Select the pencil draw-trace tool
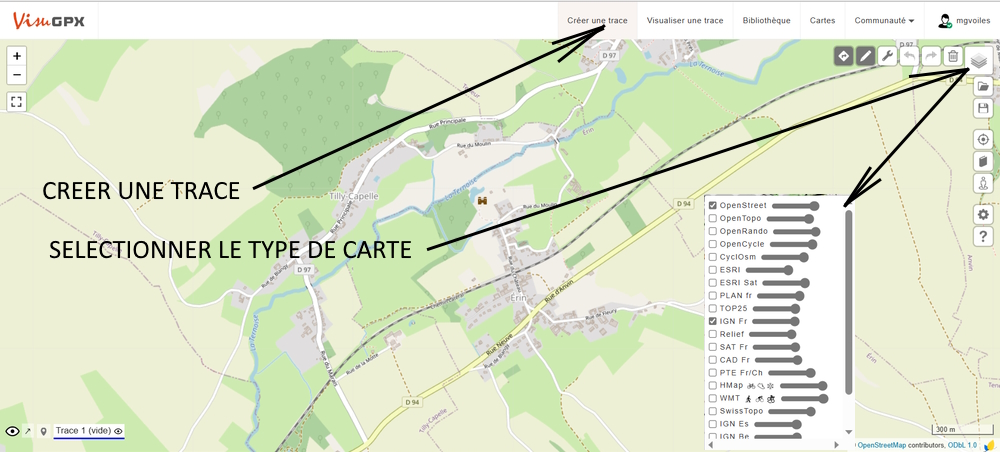This screenshot has width=1000, height=452. click(x=865, y=56)
